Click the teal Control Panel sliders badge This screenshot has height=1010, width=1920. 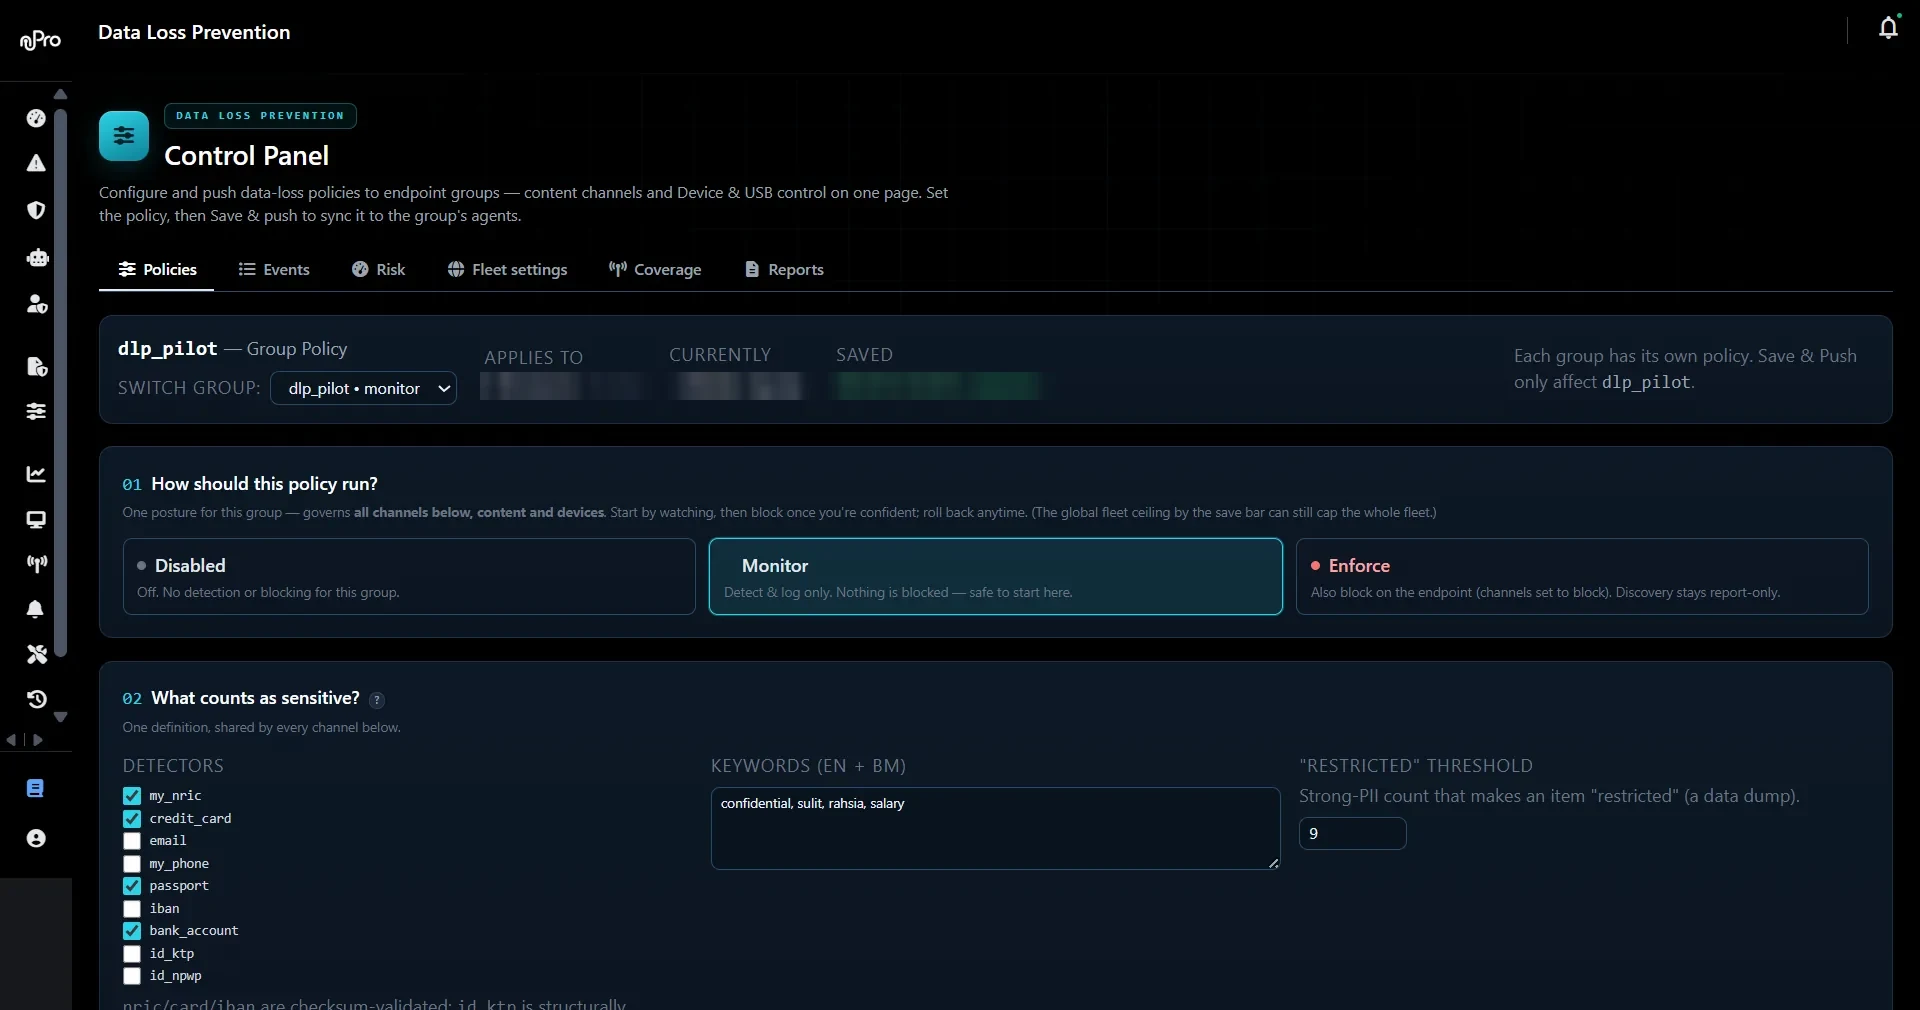(124, 136)
